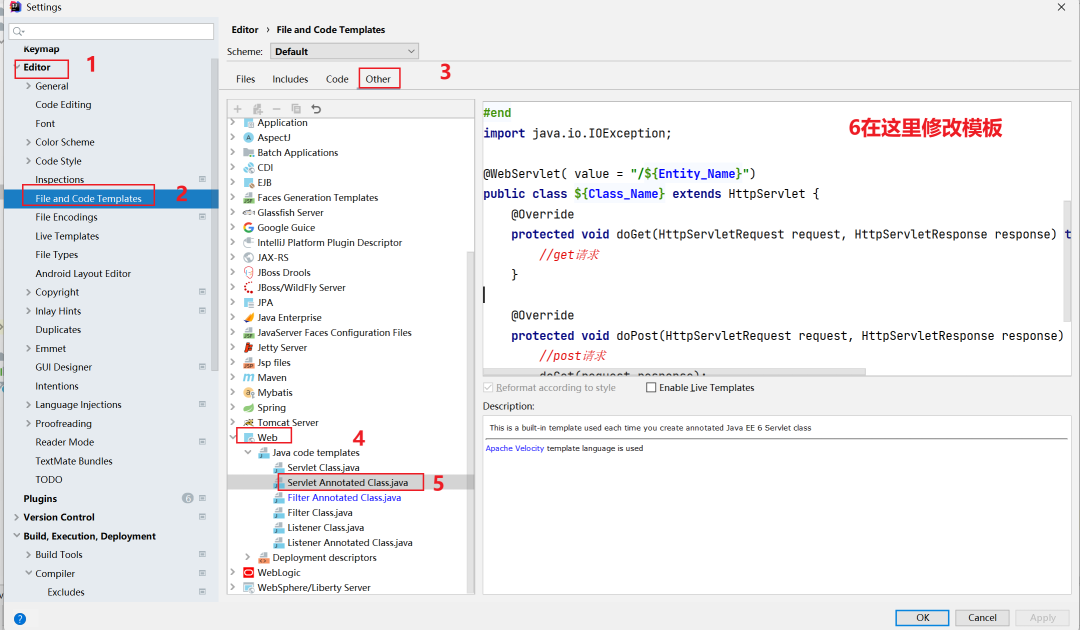Expand Deployment descriptors node
This screenshot has width=1080, height=630.
[248, 558]
